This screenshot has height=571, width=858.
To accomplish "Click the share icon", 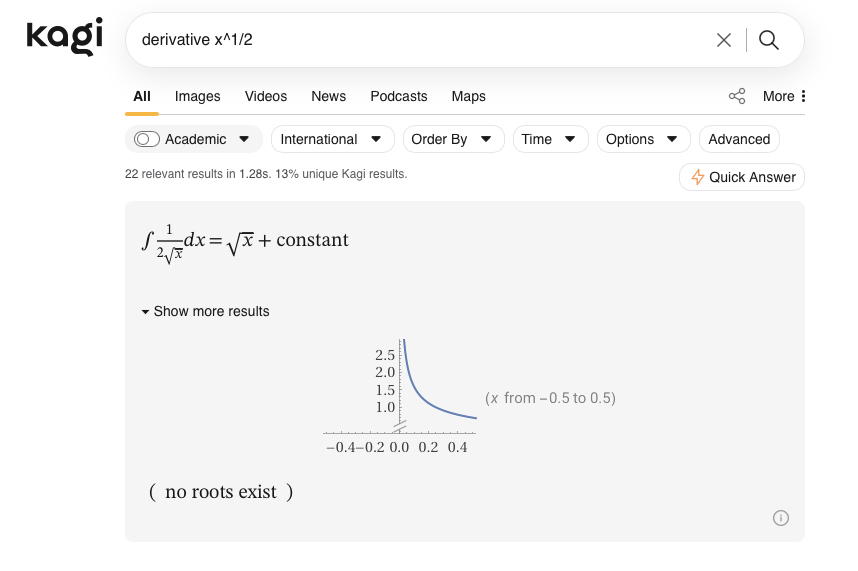I will 737,96.
